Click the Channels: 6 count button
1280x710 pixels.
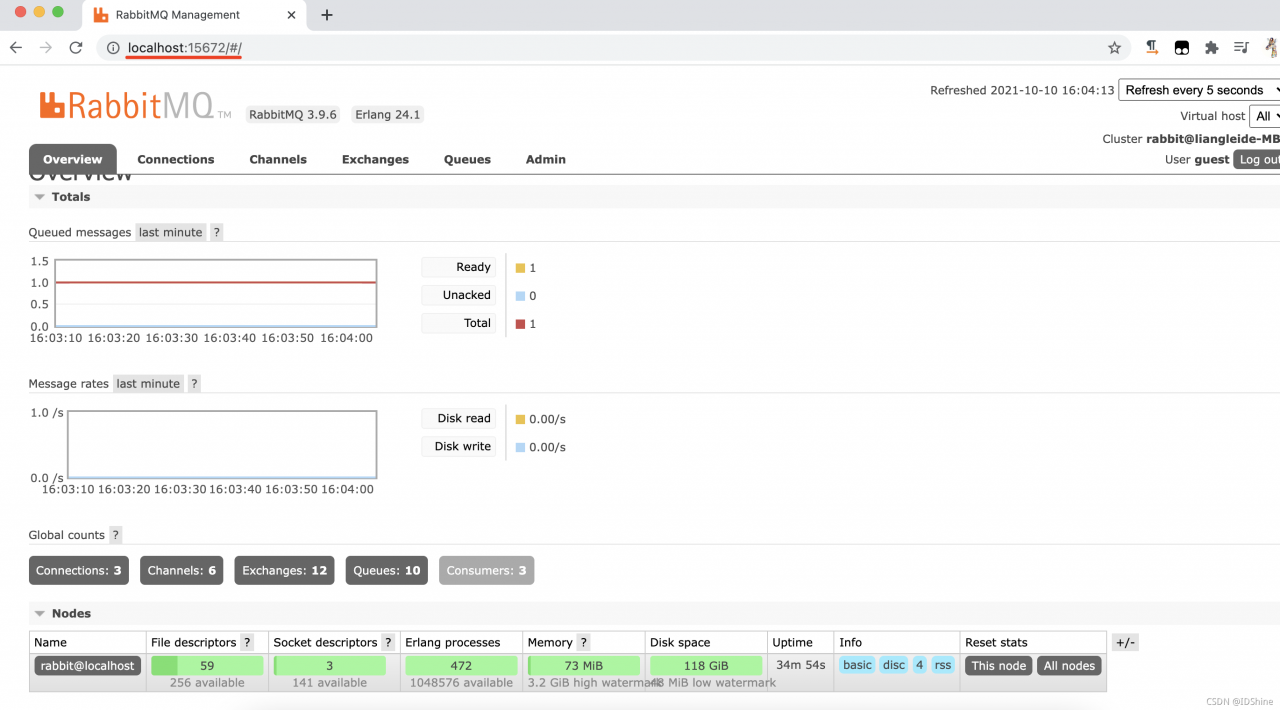click(182, 571)
